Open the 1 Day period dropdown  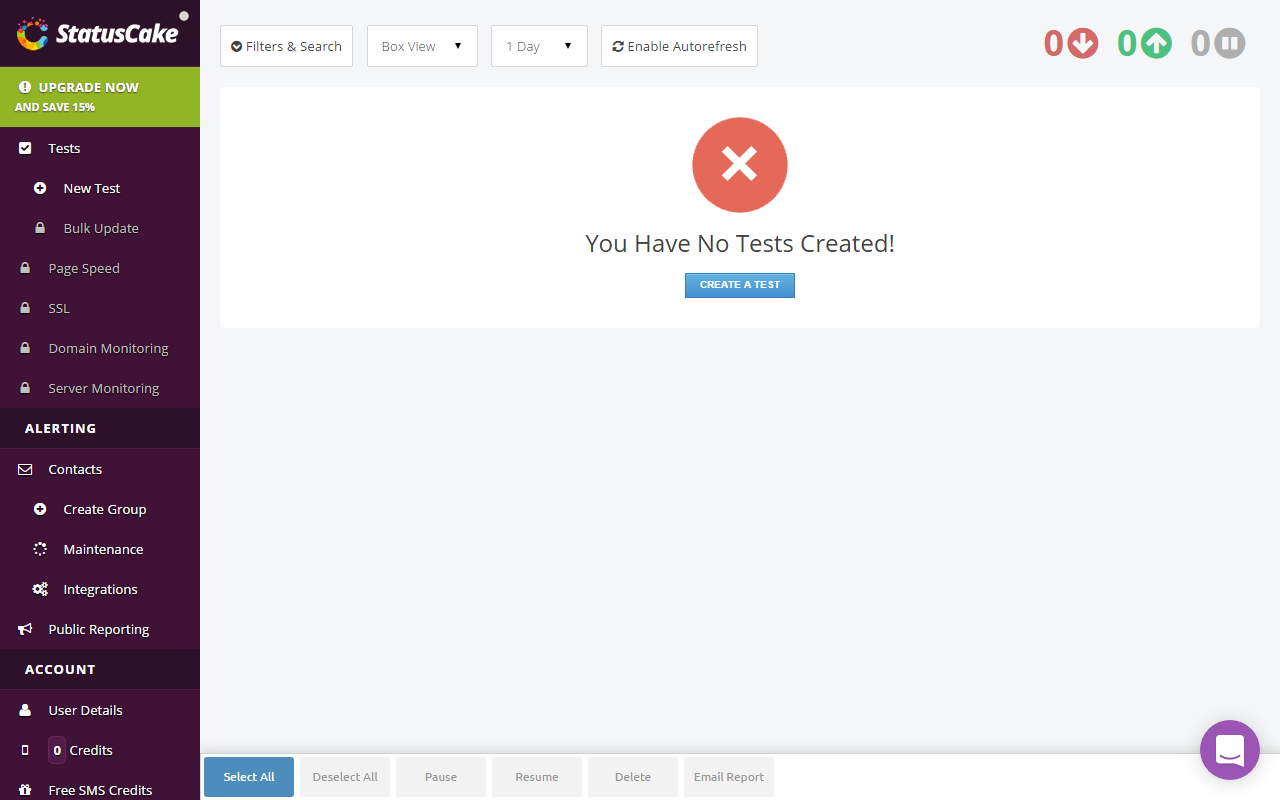(x=539, y=46)
